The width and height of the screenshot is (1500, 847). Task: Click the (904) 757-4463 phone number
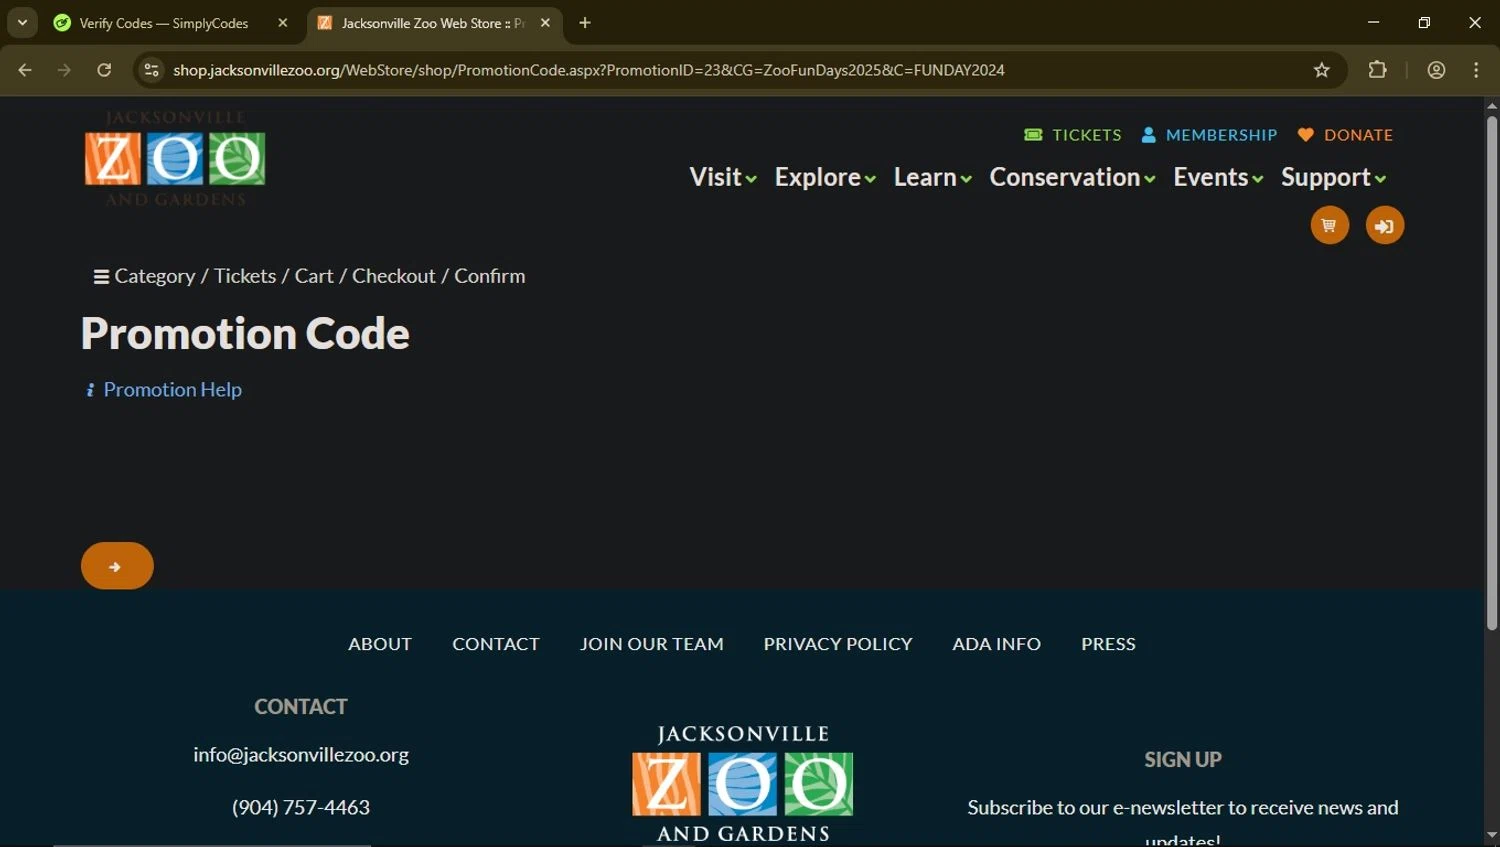(x=301, y=807)
